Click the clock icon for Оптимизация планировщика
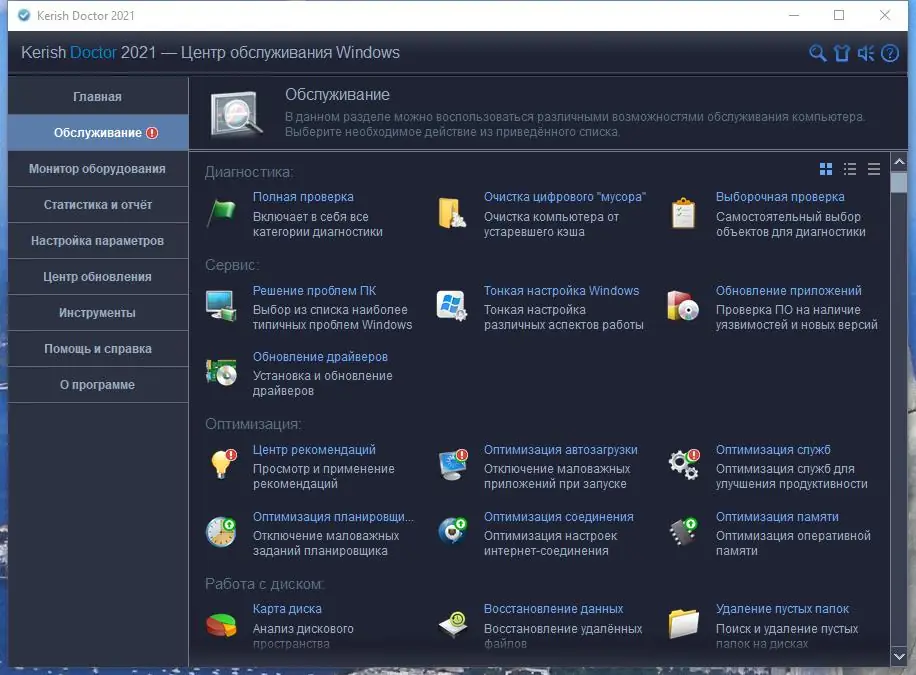This screenshot has height=675, width=916. pos(222,531)
